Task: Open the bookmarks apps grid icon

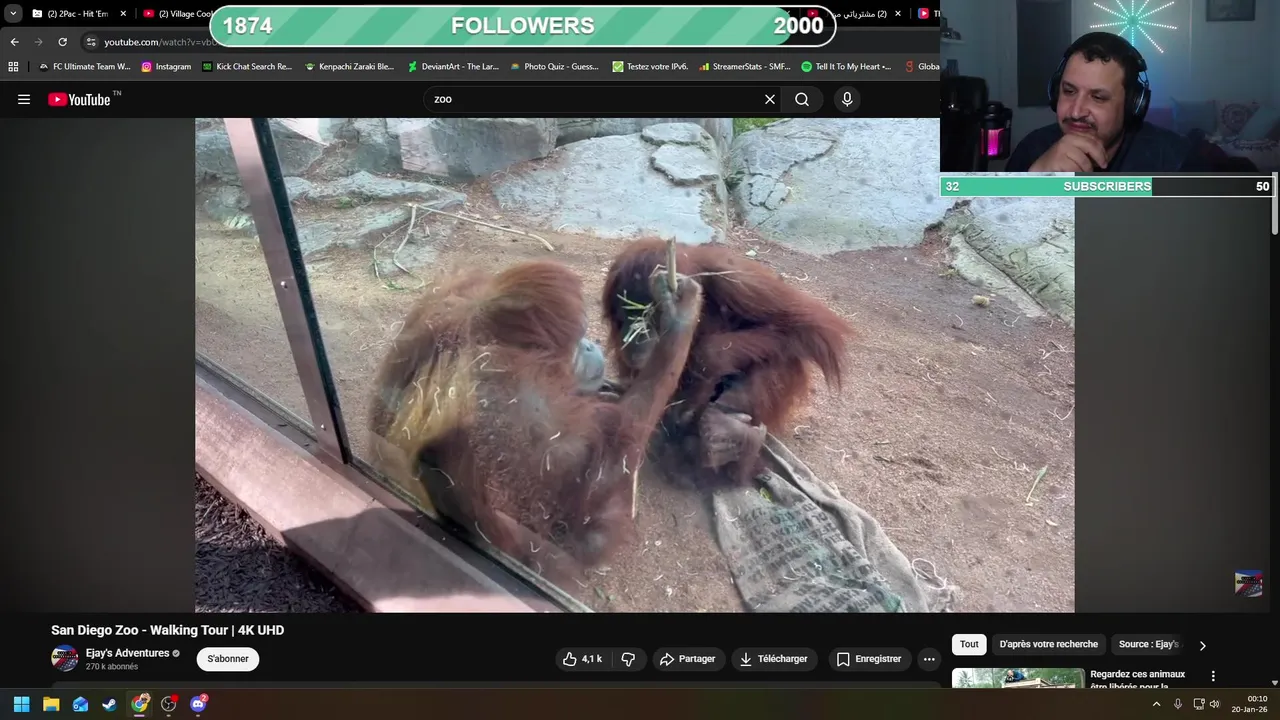Action: [13, 66]
